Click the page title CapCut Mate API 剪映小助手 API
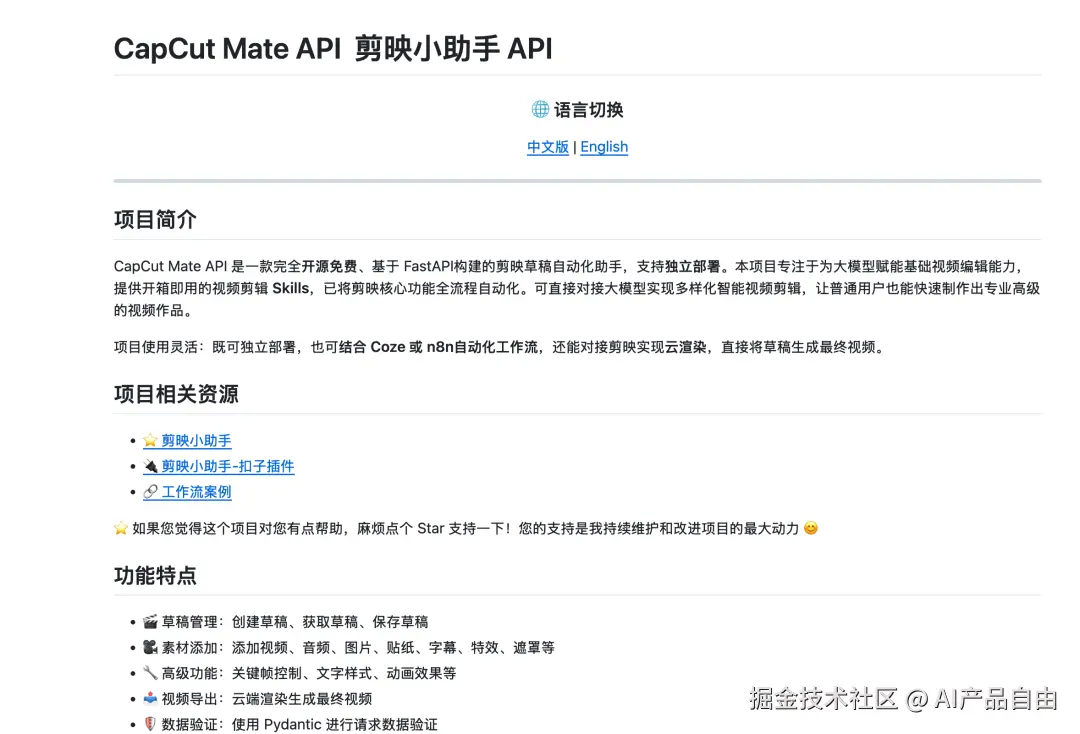The image size is (1080, 734). [x=333, y=49]
